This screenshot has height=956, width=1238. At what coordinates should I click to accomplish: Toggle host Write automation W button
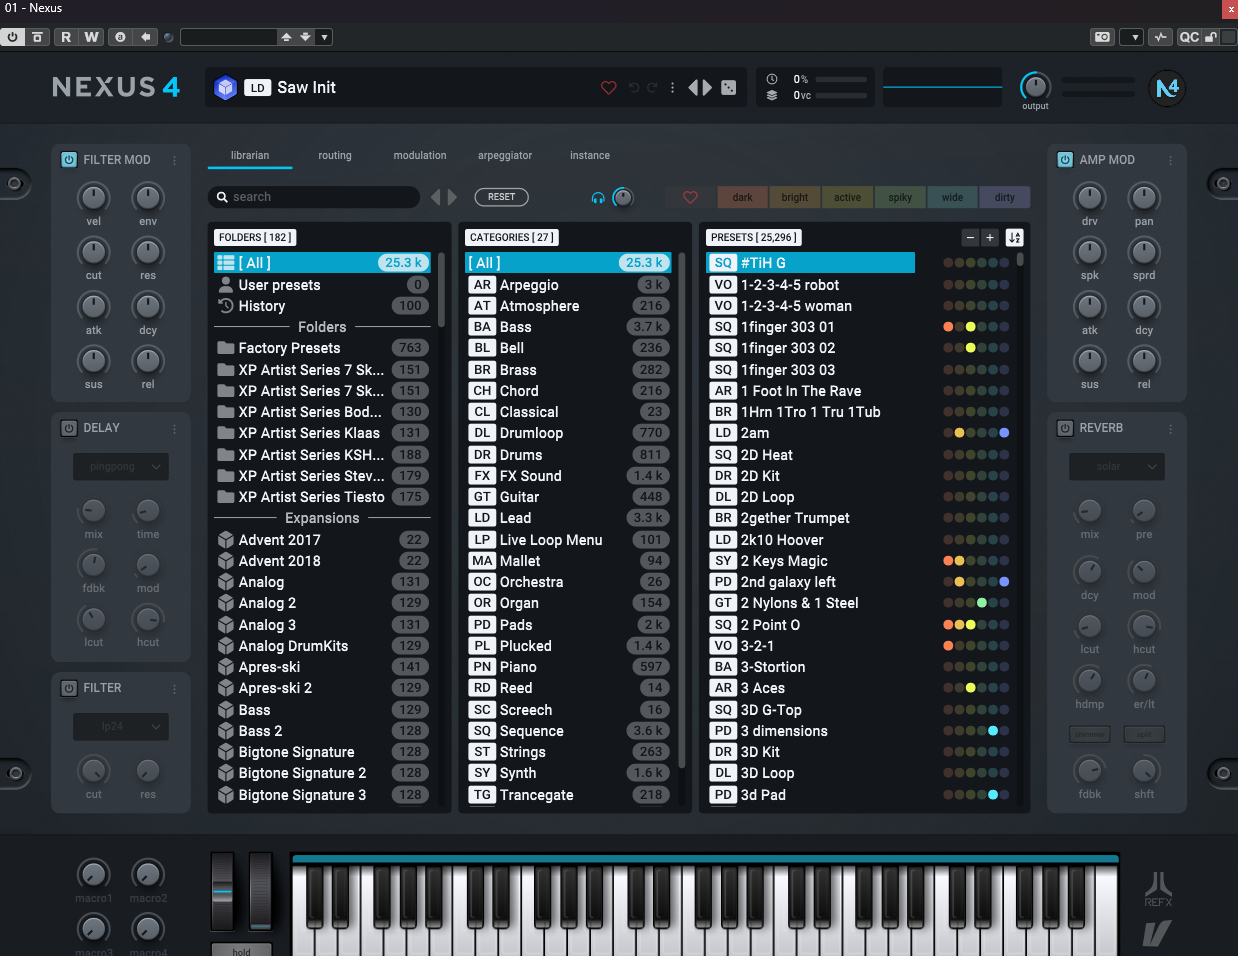point(91,37)
